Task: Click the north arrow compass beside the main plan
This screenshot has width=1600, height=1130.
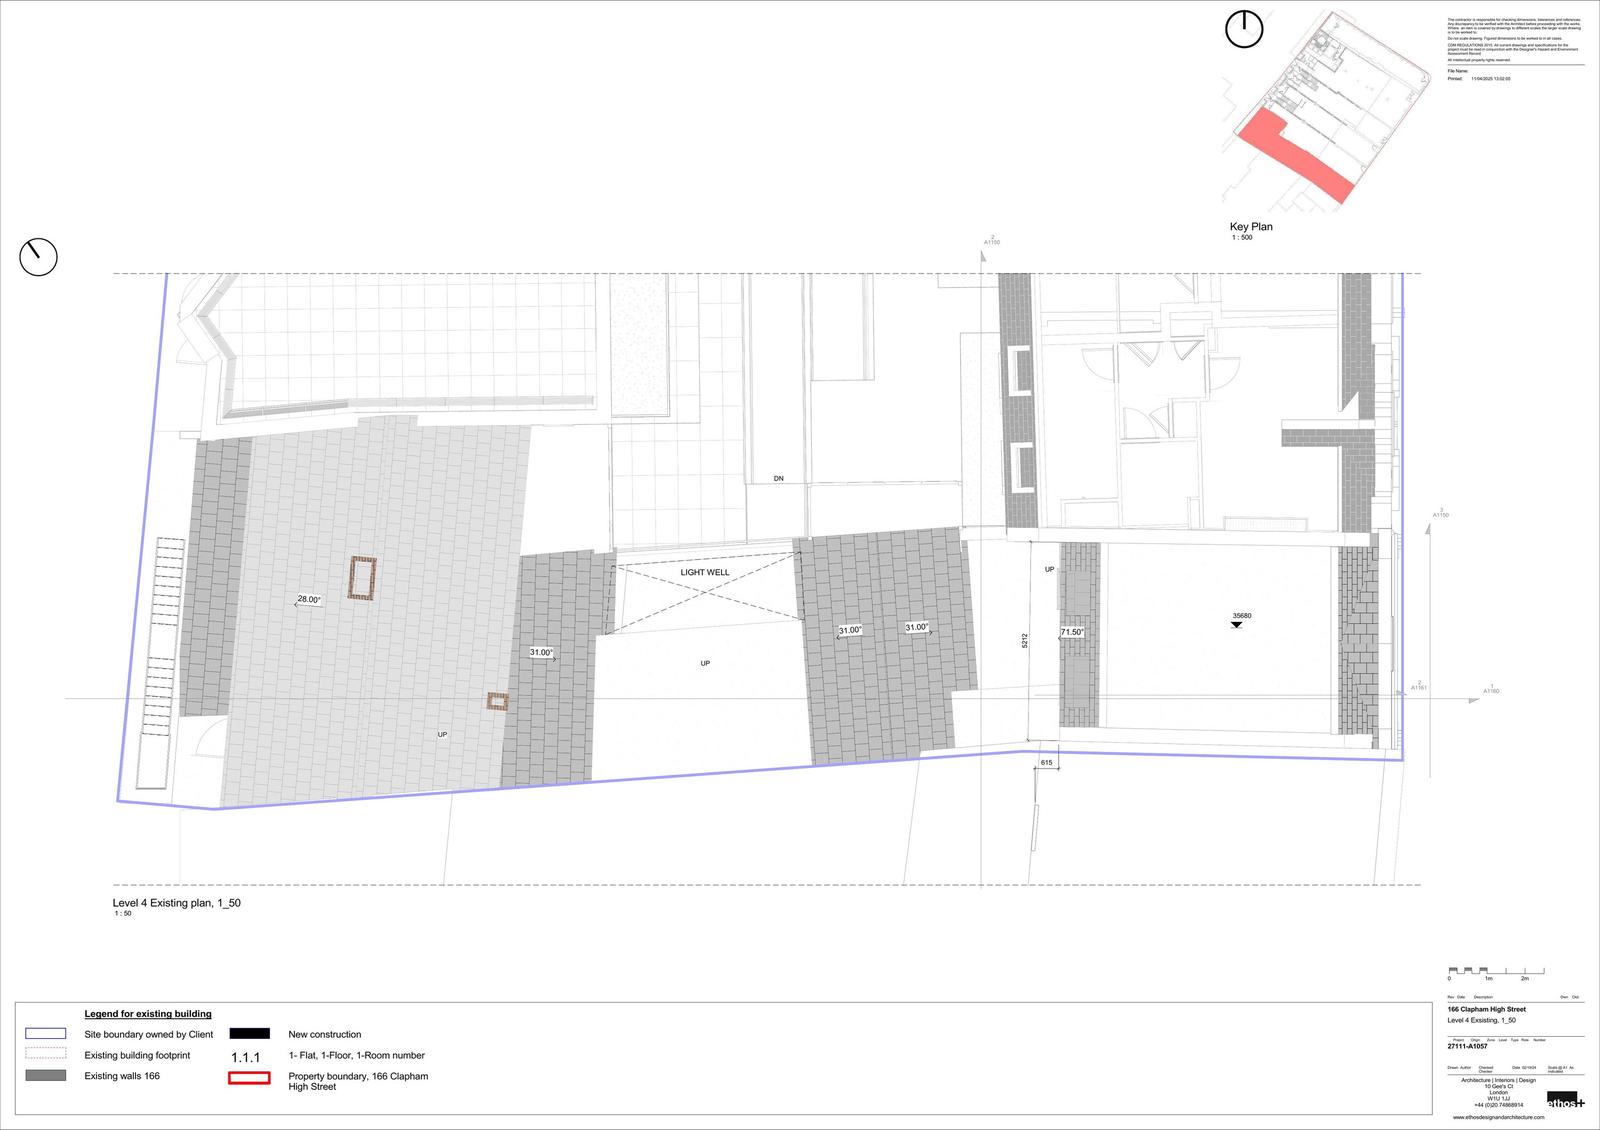Action: [38, 257]
